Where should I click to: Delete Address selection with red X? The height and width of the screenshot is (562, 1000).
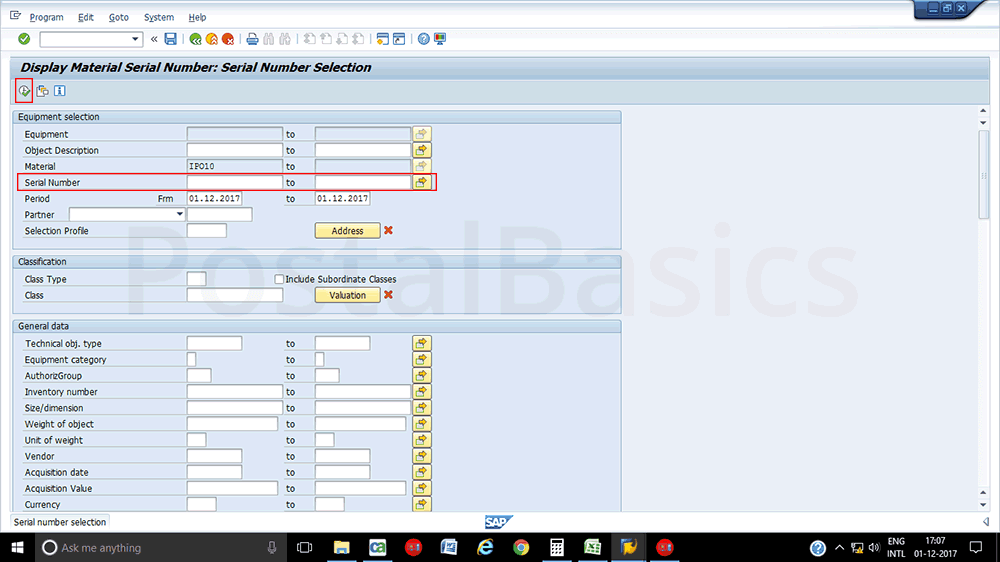(x=388, y=231)
